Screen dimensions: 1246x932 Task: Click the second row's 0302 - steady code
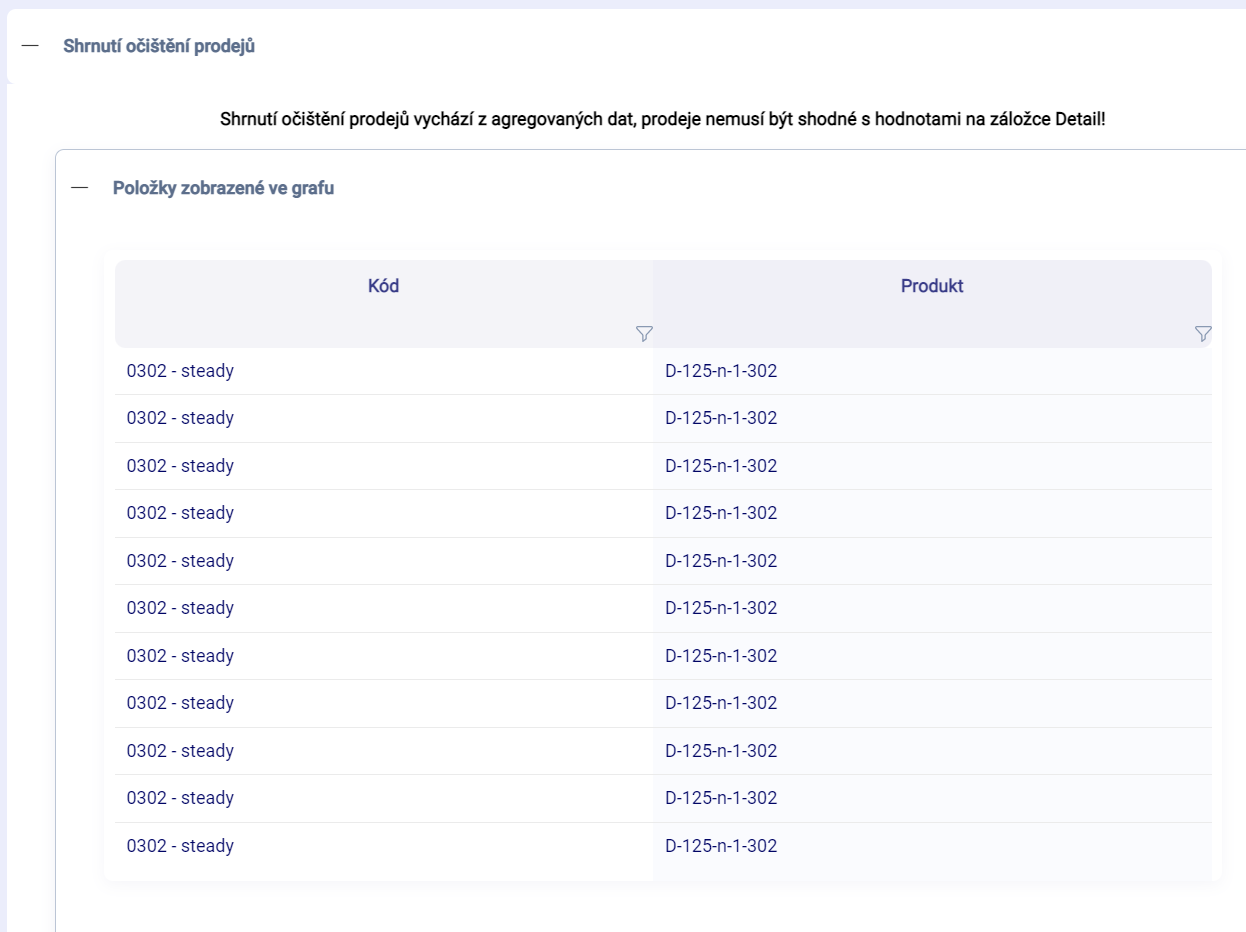[x=180, y=418]
